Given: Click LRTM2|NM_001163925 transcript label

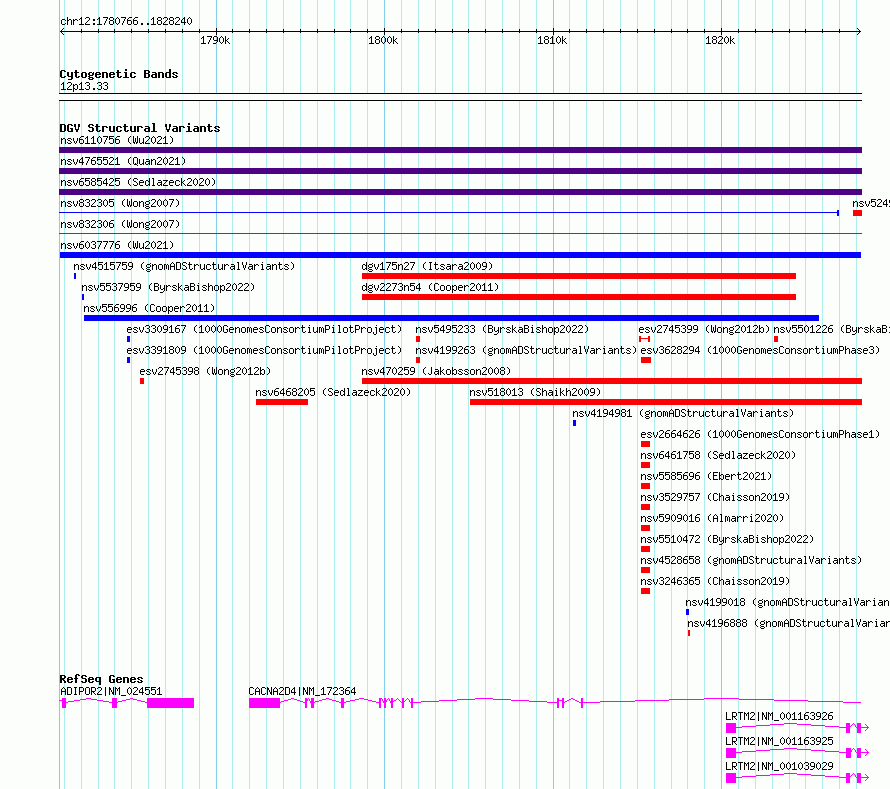Looking at the screenshot, I should (x=779, y=741).
